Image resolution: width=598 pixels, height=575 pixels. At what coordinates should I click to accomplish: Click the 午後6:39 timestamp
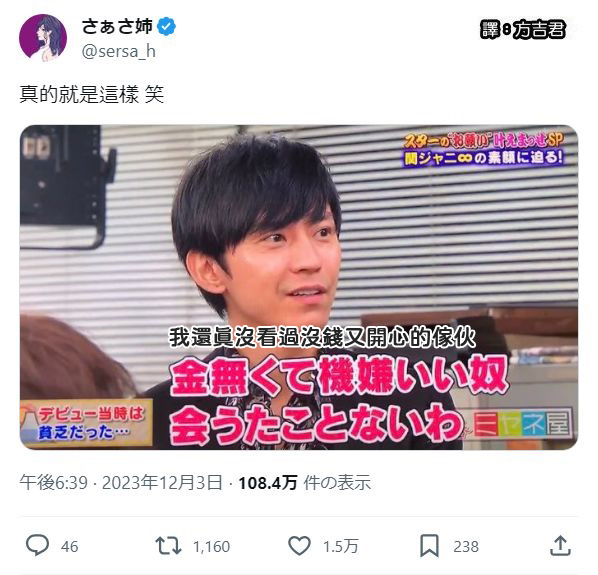(54, 483)
